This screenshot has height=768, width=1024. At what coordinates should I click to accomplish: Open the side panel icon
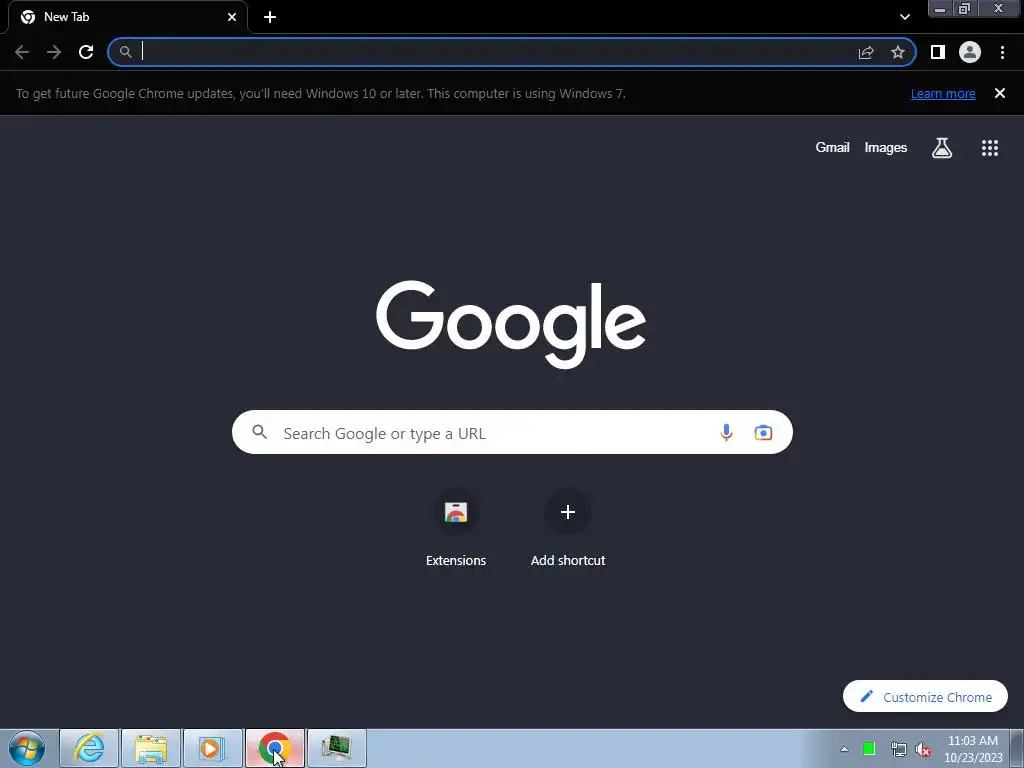[938, 52]
